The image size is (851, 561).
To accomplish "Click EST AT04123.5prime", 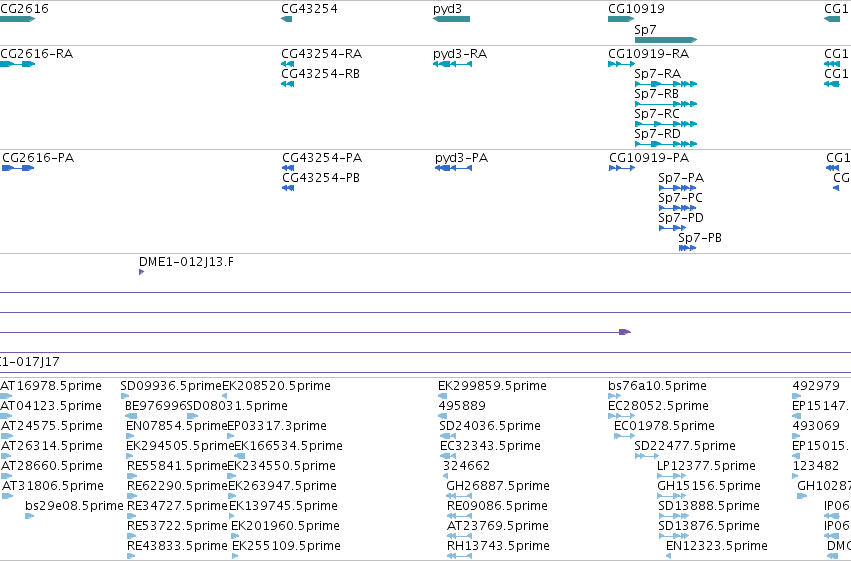I will (51, 406).
